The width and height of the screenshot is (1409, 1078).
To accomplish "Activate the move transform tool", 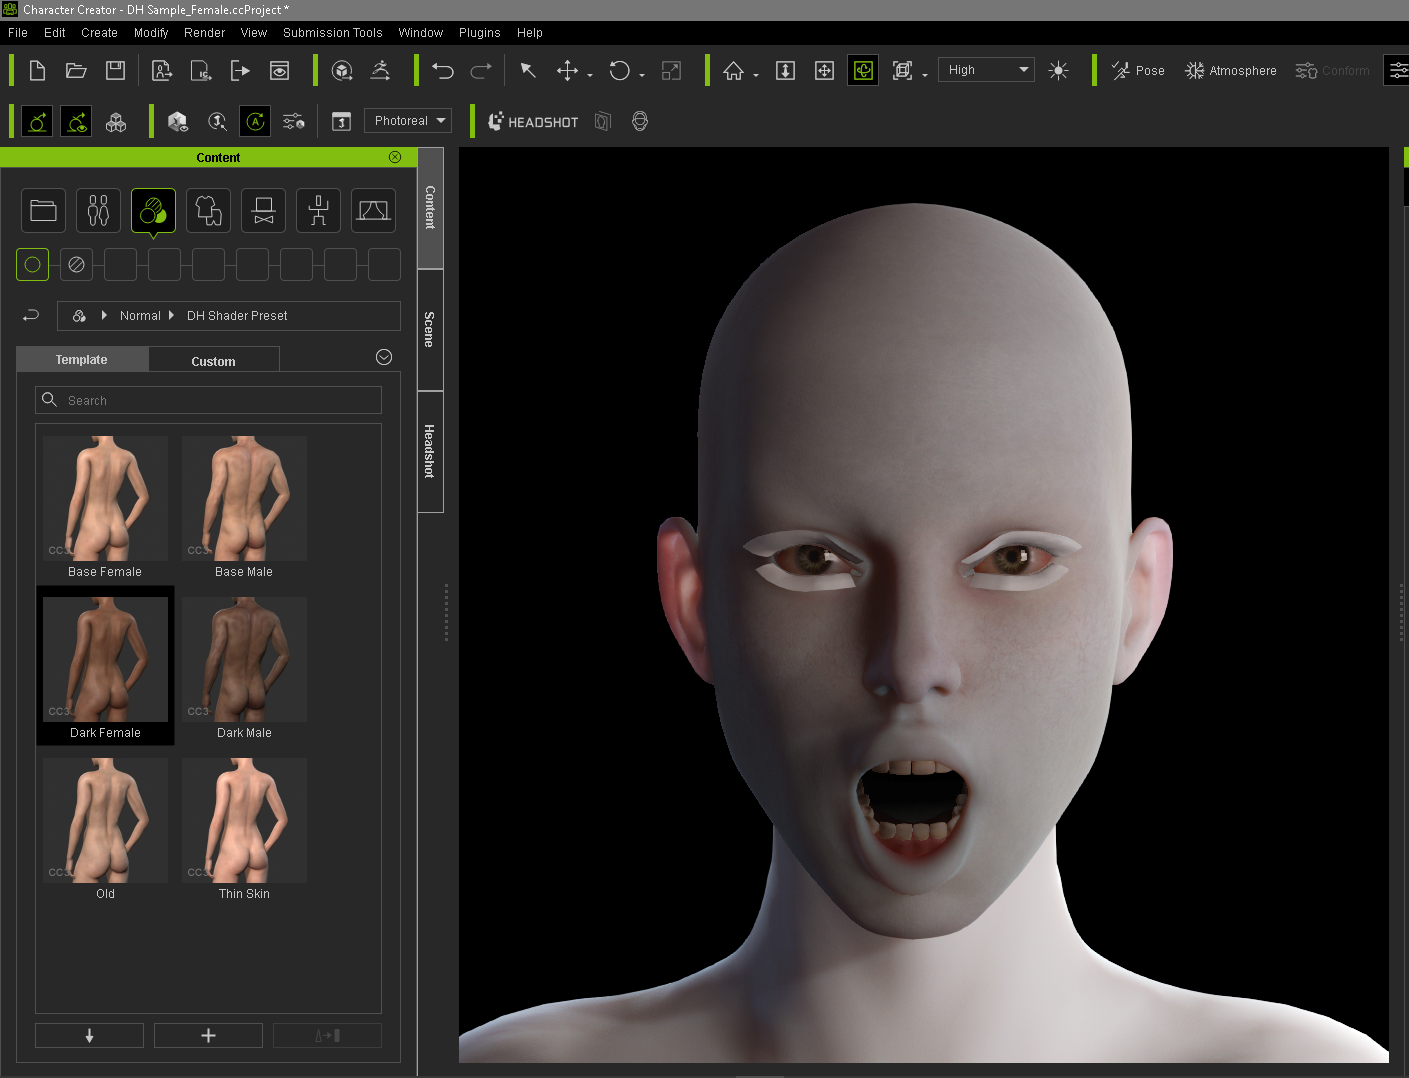I will coord(567,70).
